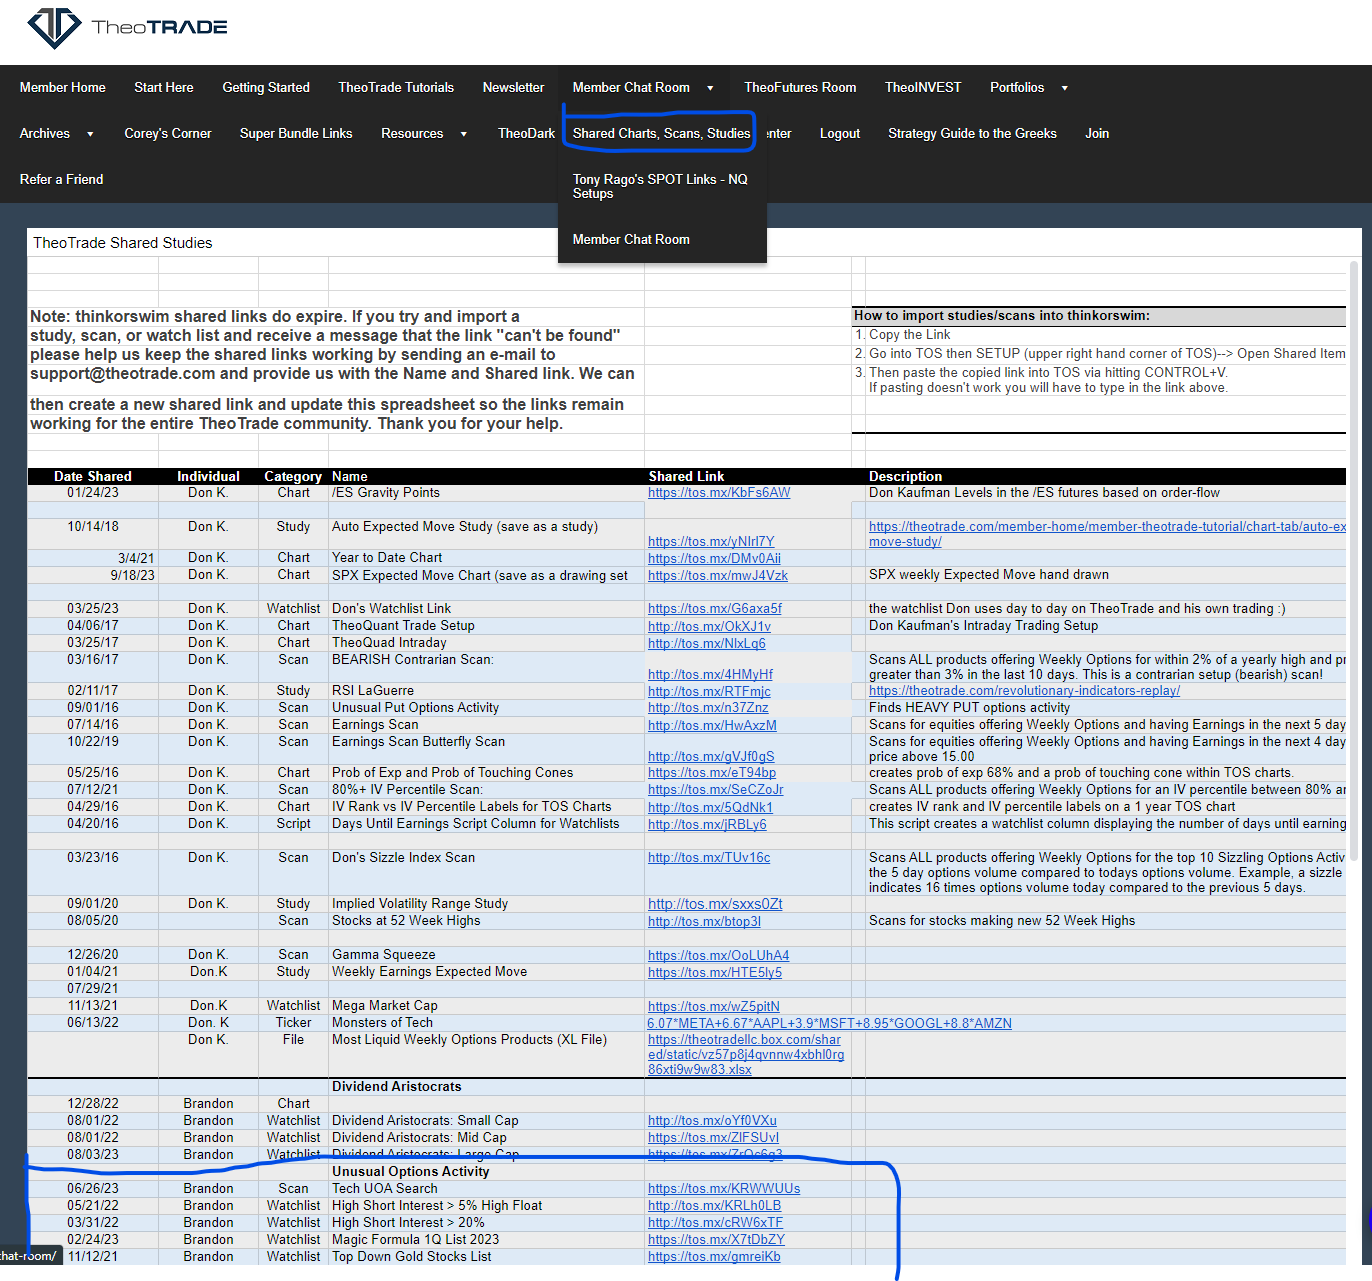
Task: Open RSI LaGuerre shared link
Action: (709, 692)
